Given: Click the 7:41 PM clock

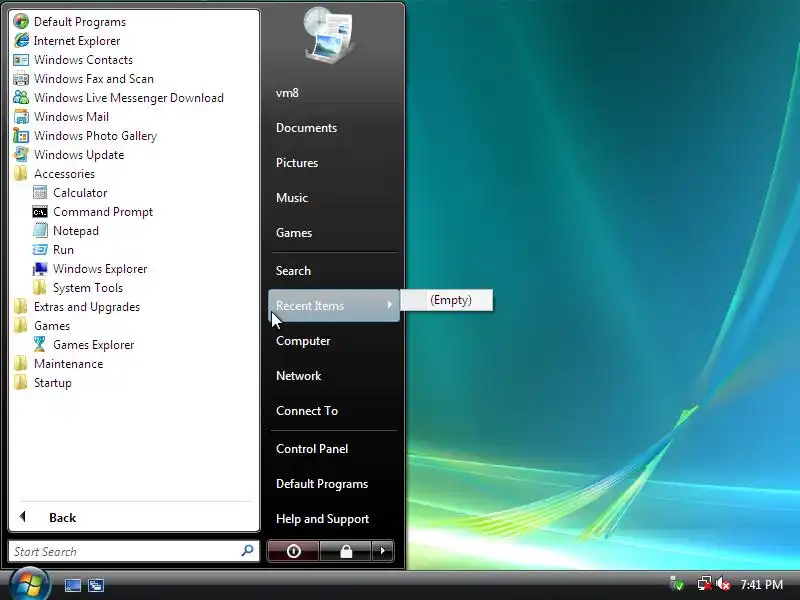Looking at the screenshot, I should point(762,584).
